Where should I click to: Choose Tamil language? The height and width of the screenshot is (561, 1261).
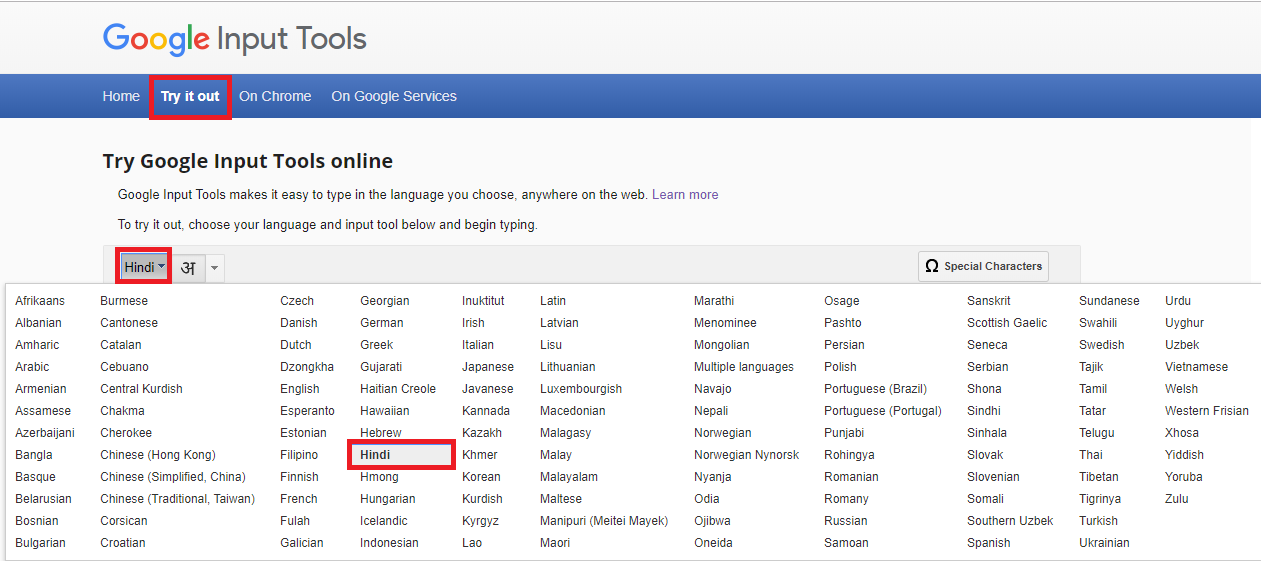click(1093, 388)
